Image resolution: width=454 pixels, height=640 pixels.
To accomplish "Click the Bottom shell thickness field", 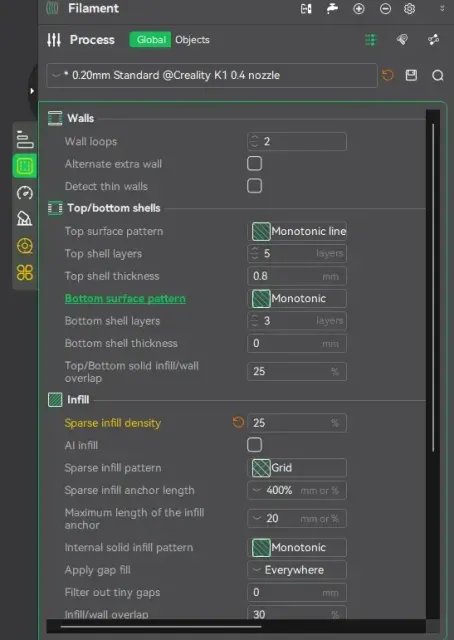I will [x=297, y=343].
